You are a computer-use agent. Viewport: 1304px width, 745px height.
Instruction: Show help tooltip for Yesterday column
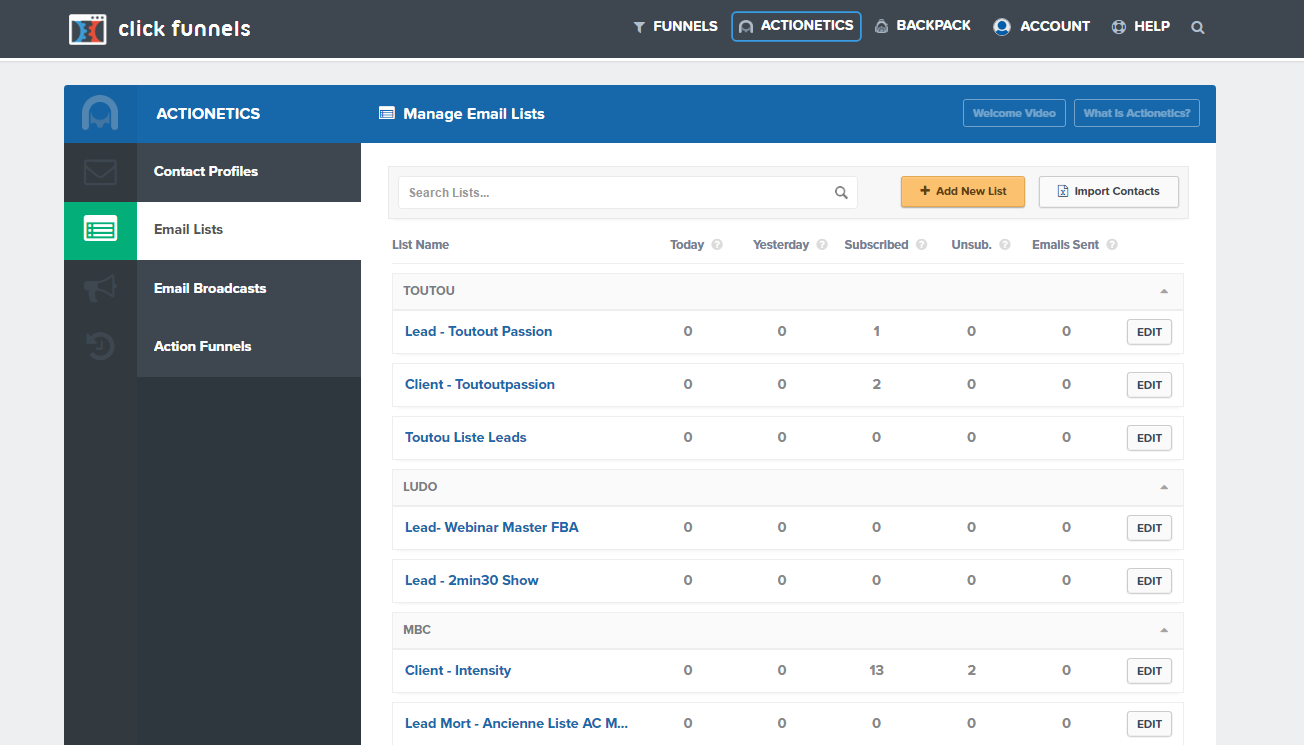pyautogui.click(x=822, y=245)
